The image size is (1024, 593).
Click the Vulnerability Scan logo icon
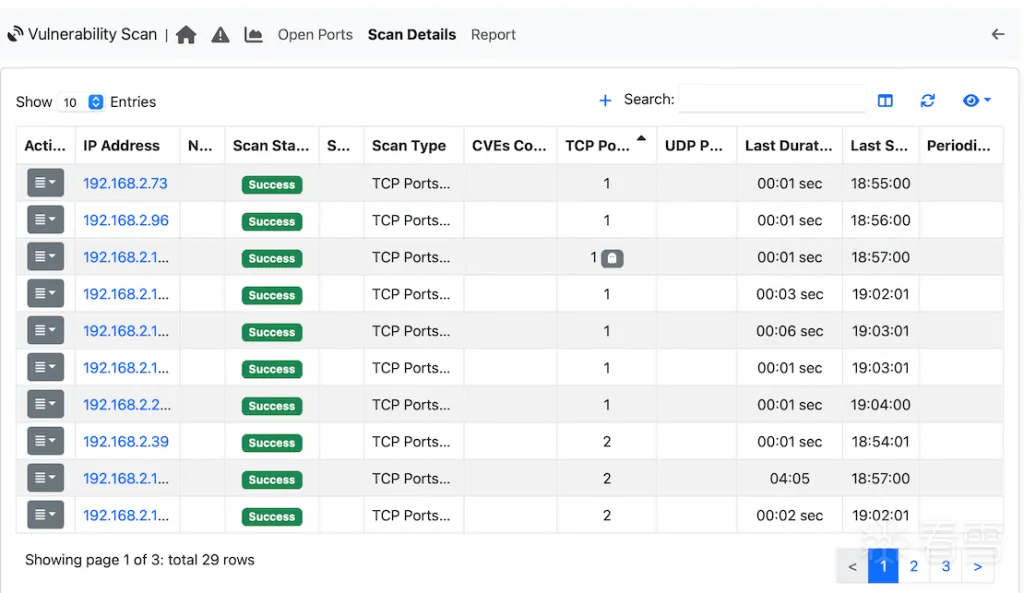click(15, 34)
